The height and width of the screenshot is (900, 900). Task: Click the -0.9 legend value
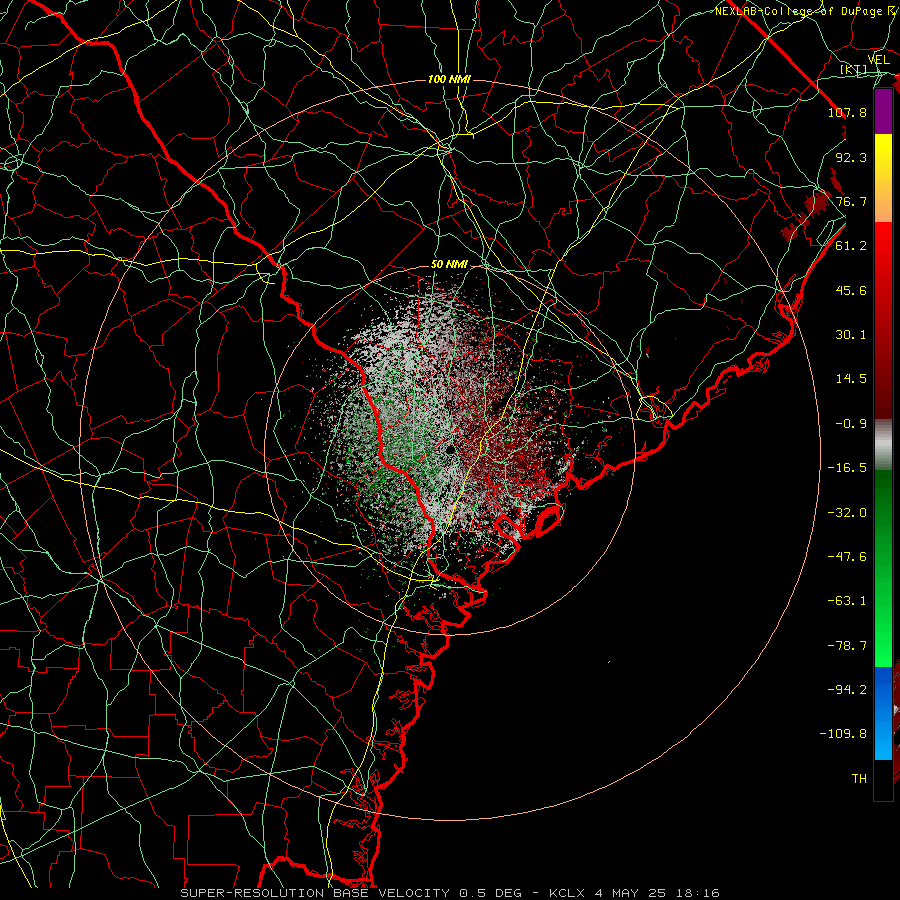851,424
